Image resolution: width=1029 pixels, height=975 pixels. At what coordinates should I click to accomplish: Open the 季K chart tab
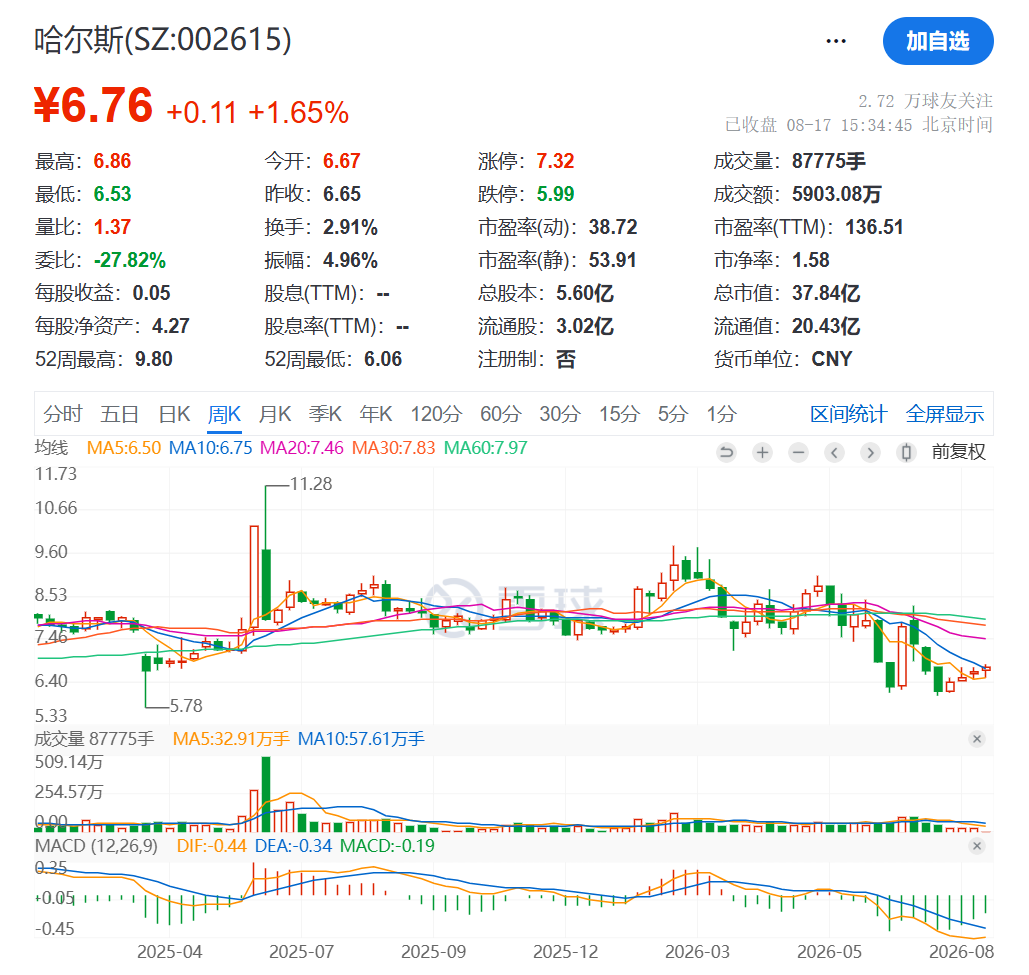coord(326,415)
